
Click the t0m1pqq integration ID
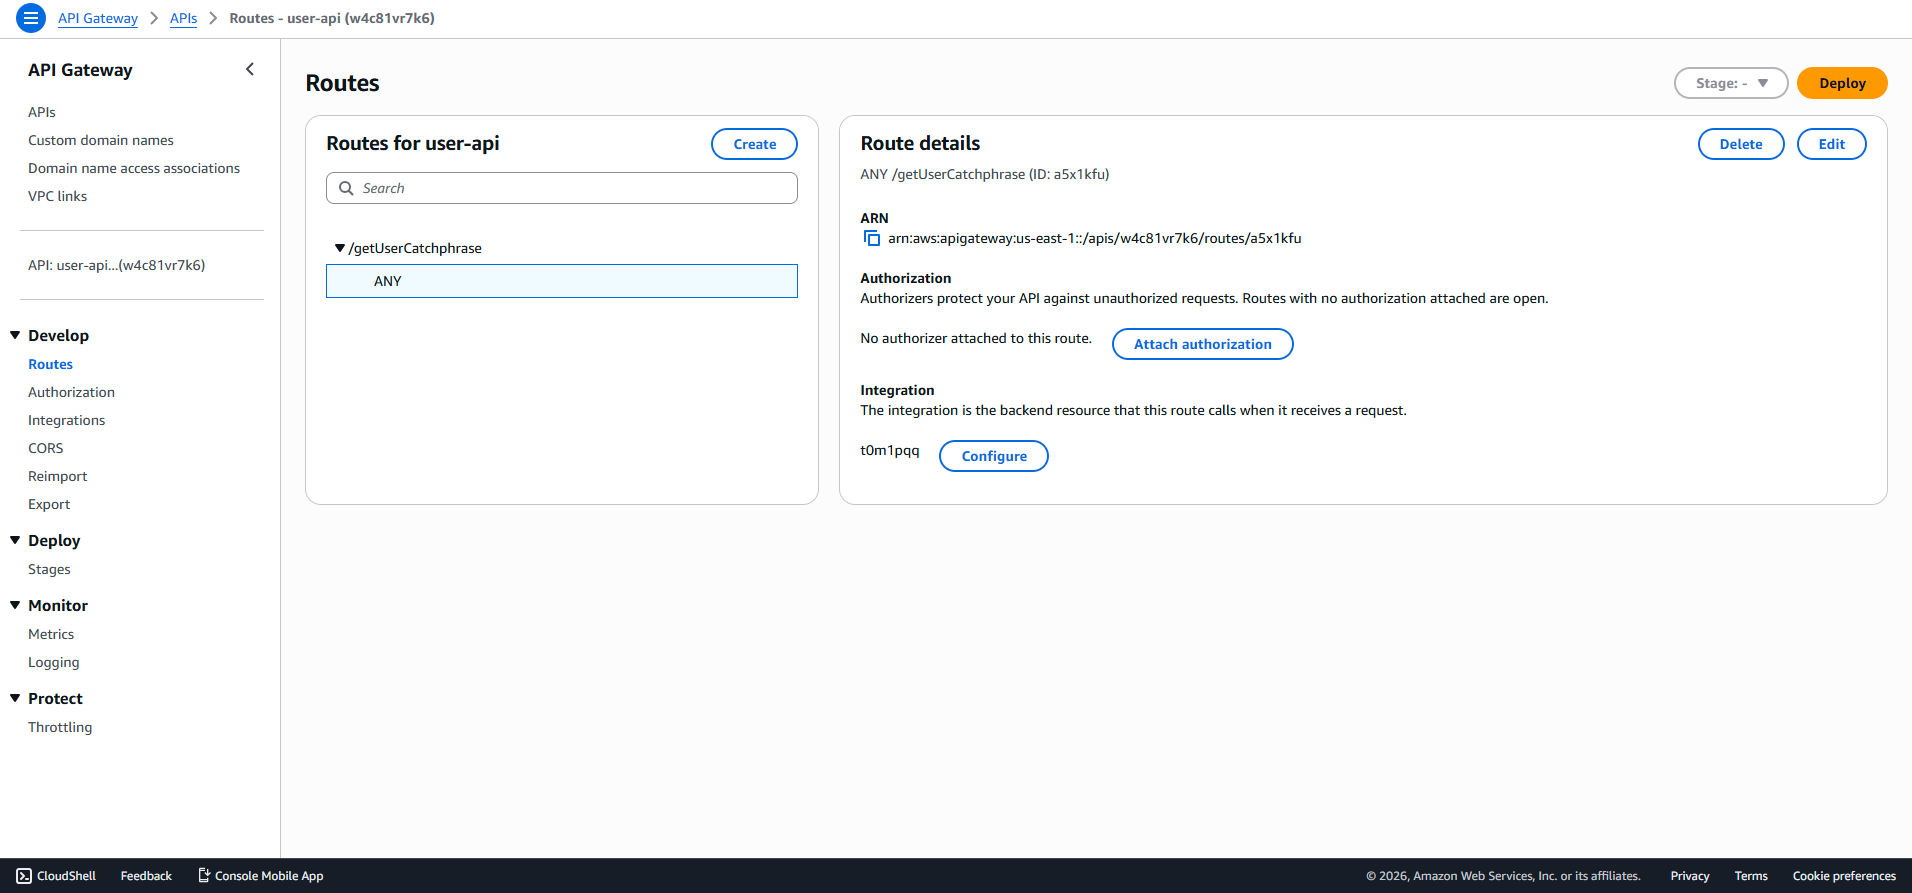pyautogui.click(x=890, y=450)
